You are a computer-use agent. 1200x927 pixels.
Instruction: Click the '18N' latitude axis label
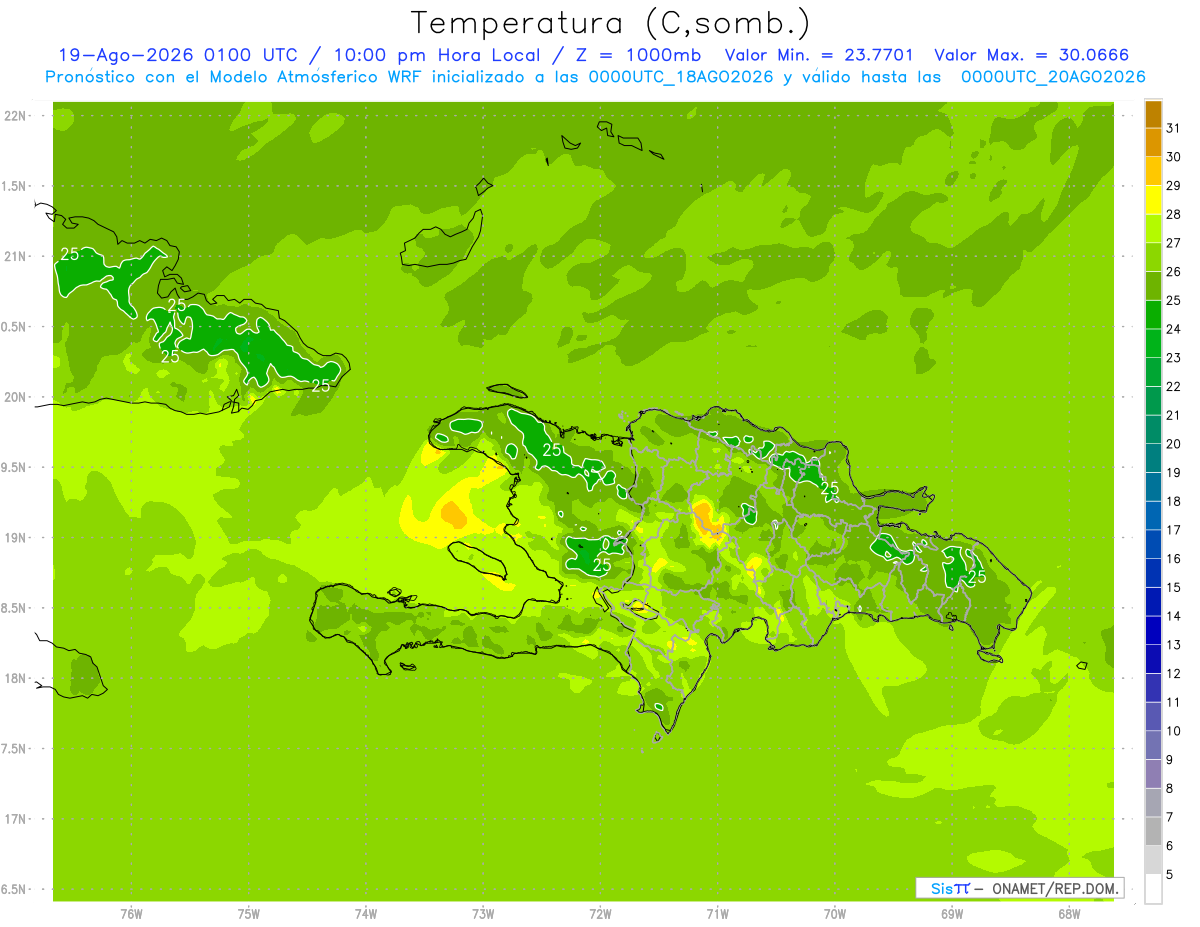[15, 679]
